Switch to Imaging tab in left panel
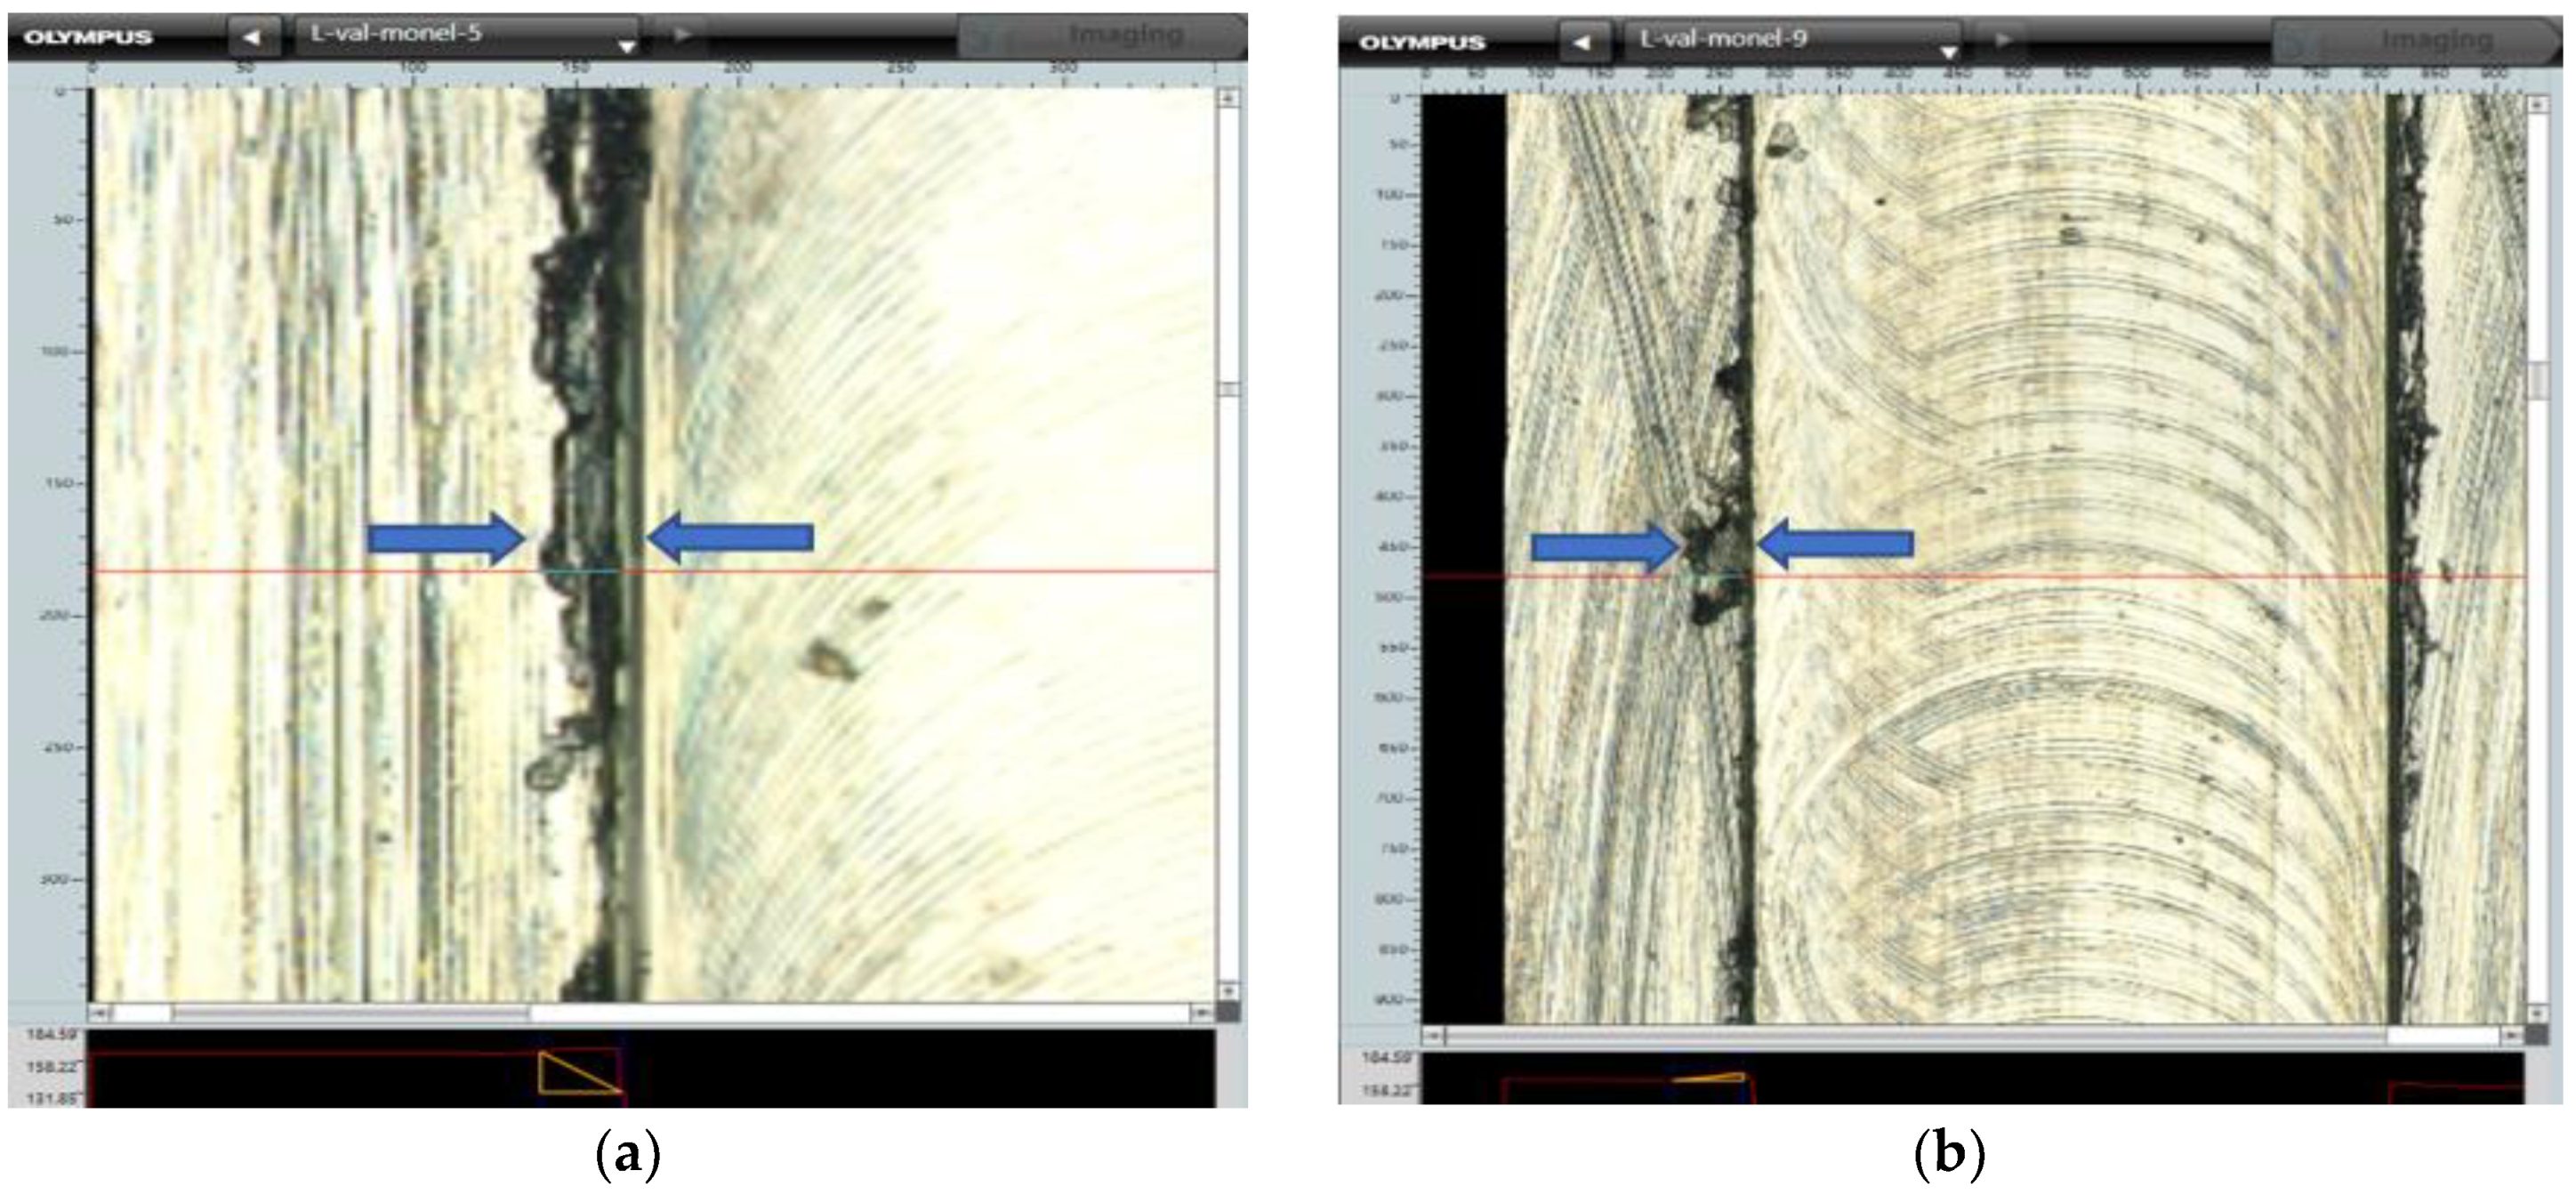The image size is (2576, 1195). [x=1125, y=36]
